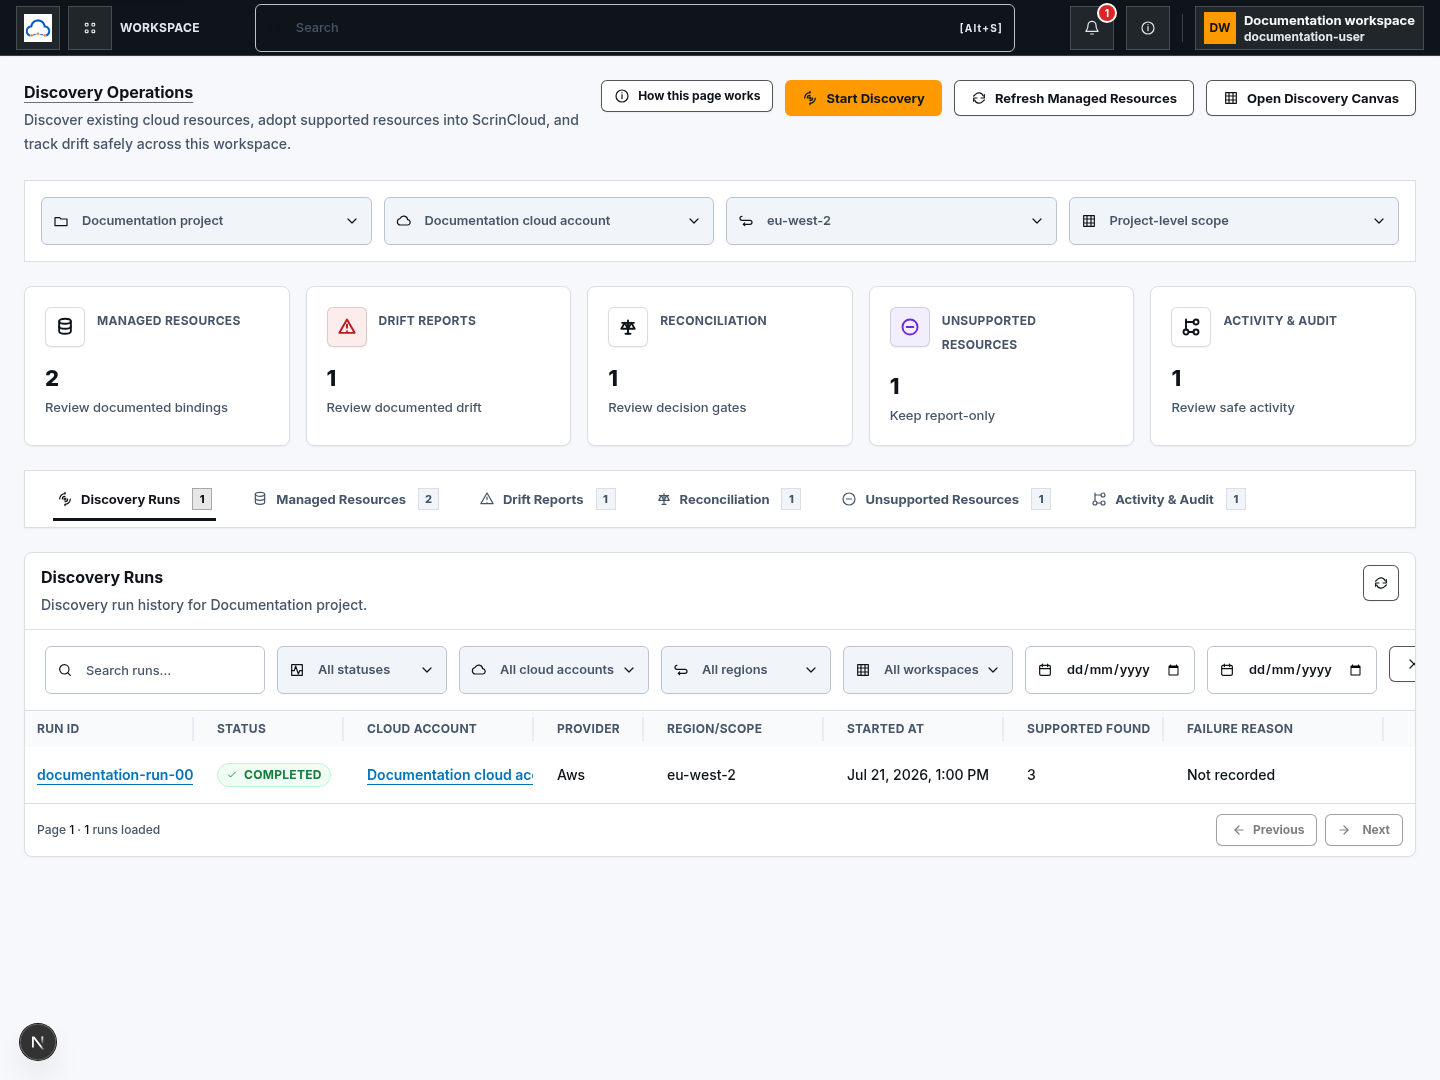Switch to the Activity & Audit tab

[x=1168, y=499]
